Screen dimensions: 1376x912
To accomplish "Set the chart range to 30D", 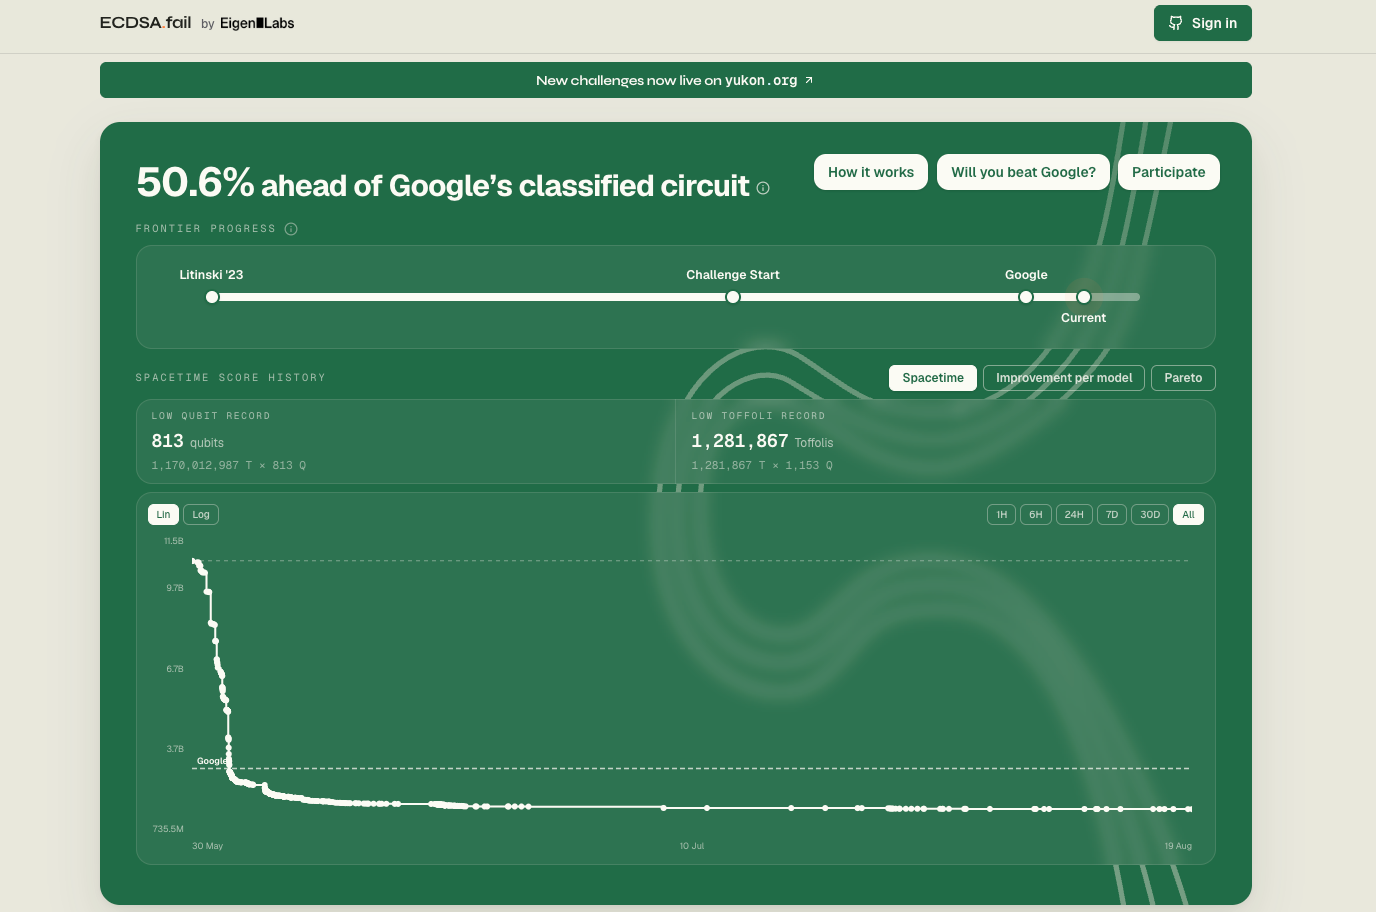I will 1150,515.
